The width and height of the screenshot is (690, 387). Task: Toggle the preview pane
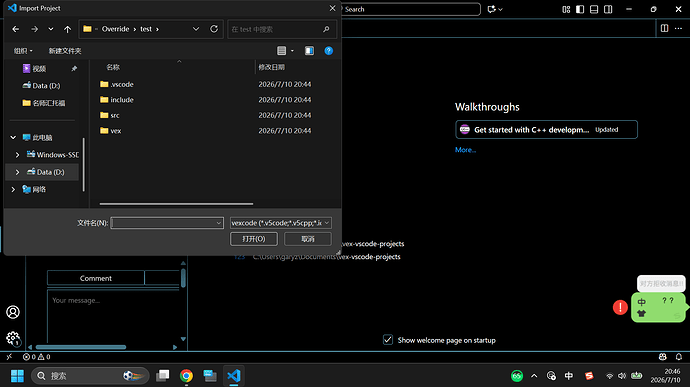(x=309, y=51)
